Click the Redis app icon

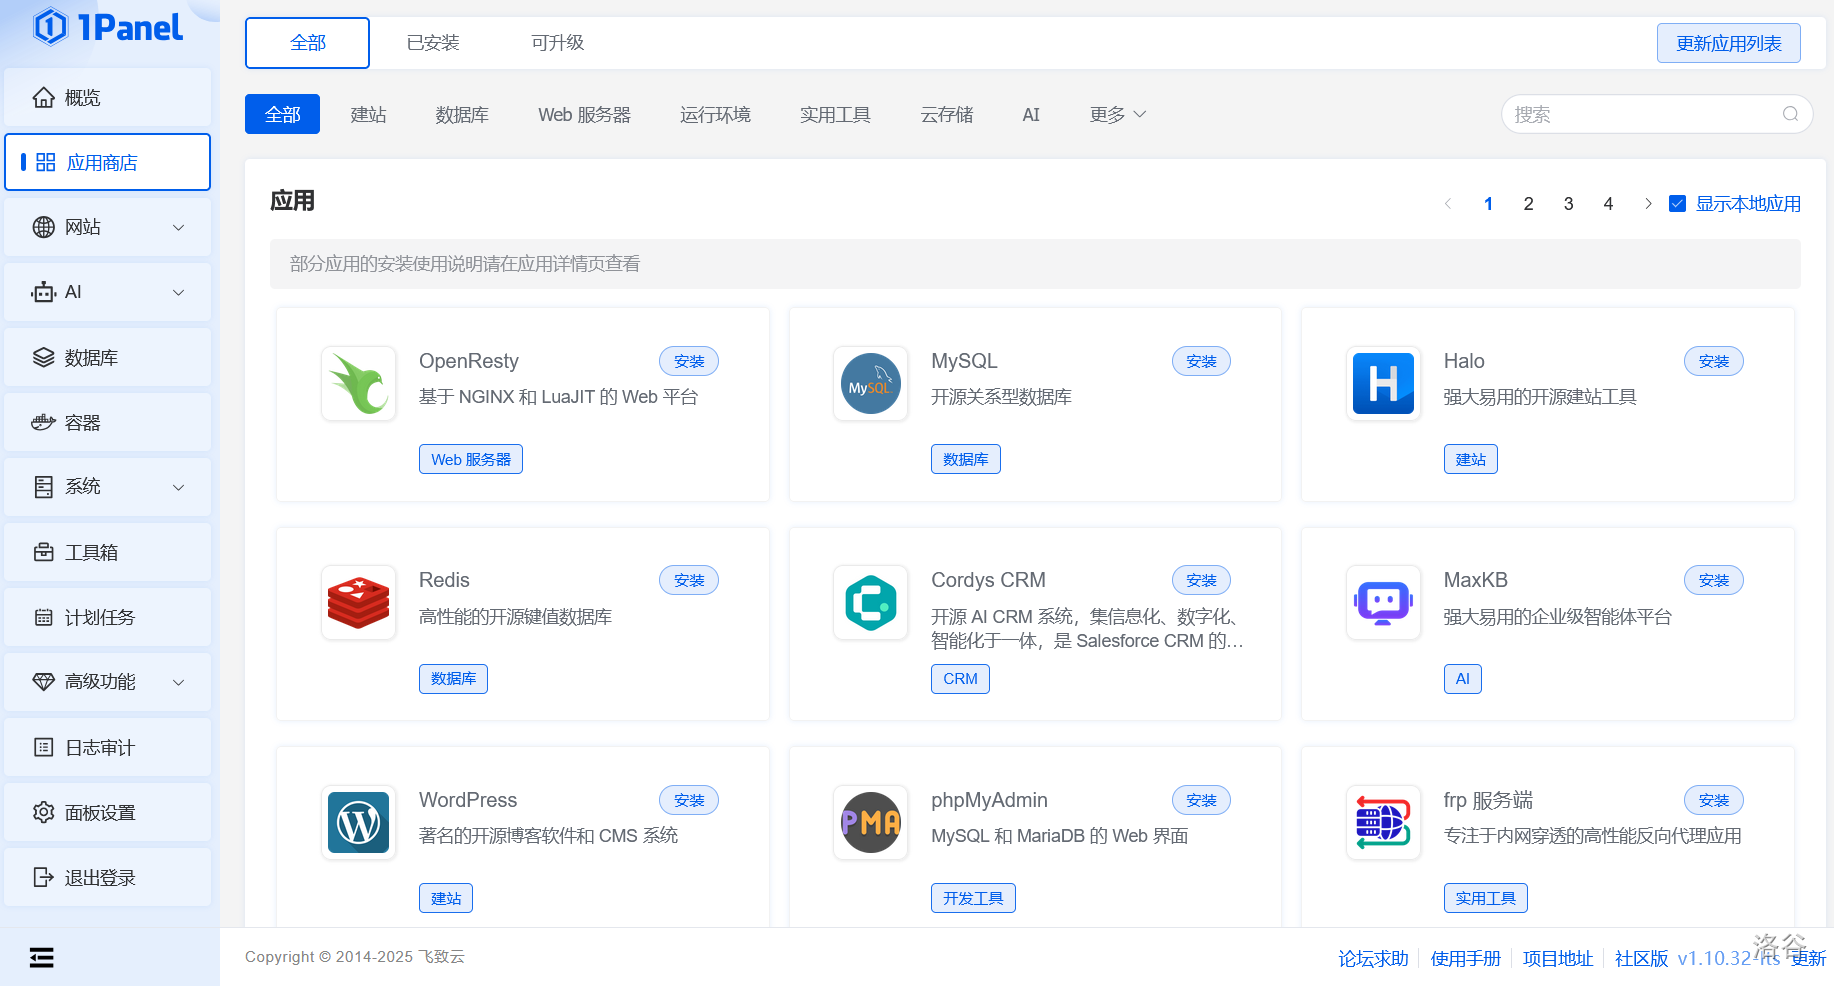pyautogui.click(x=358, y=603)
